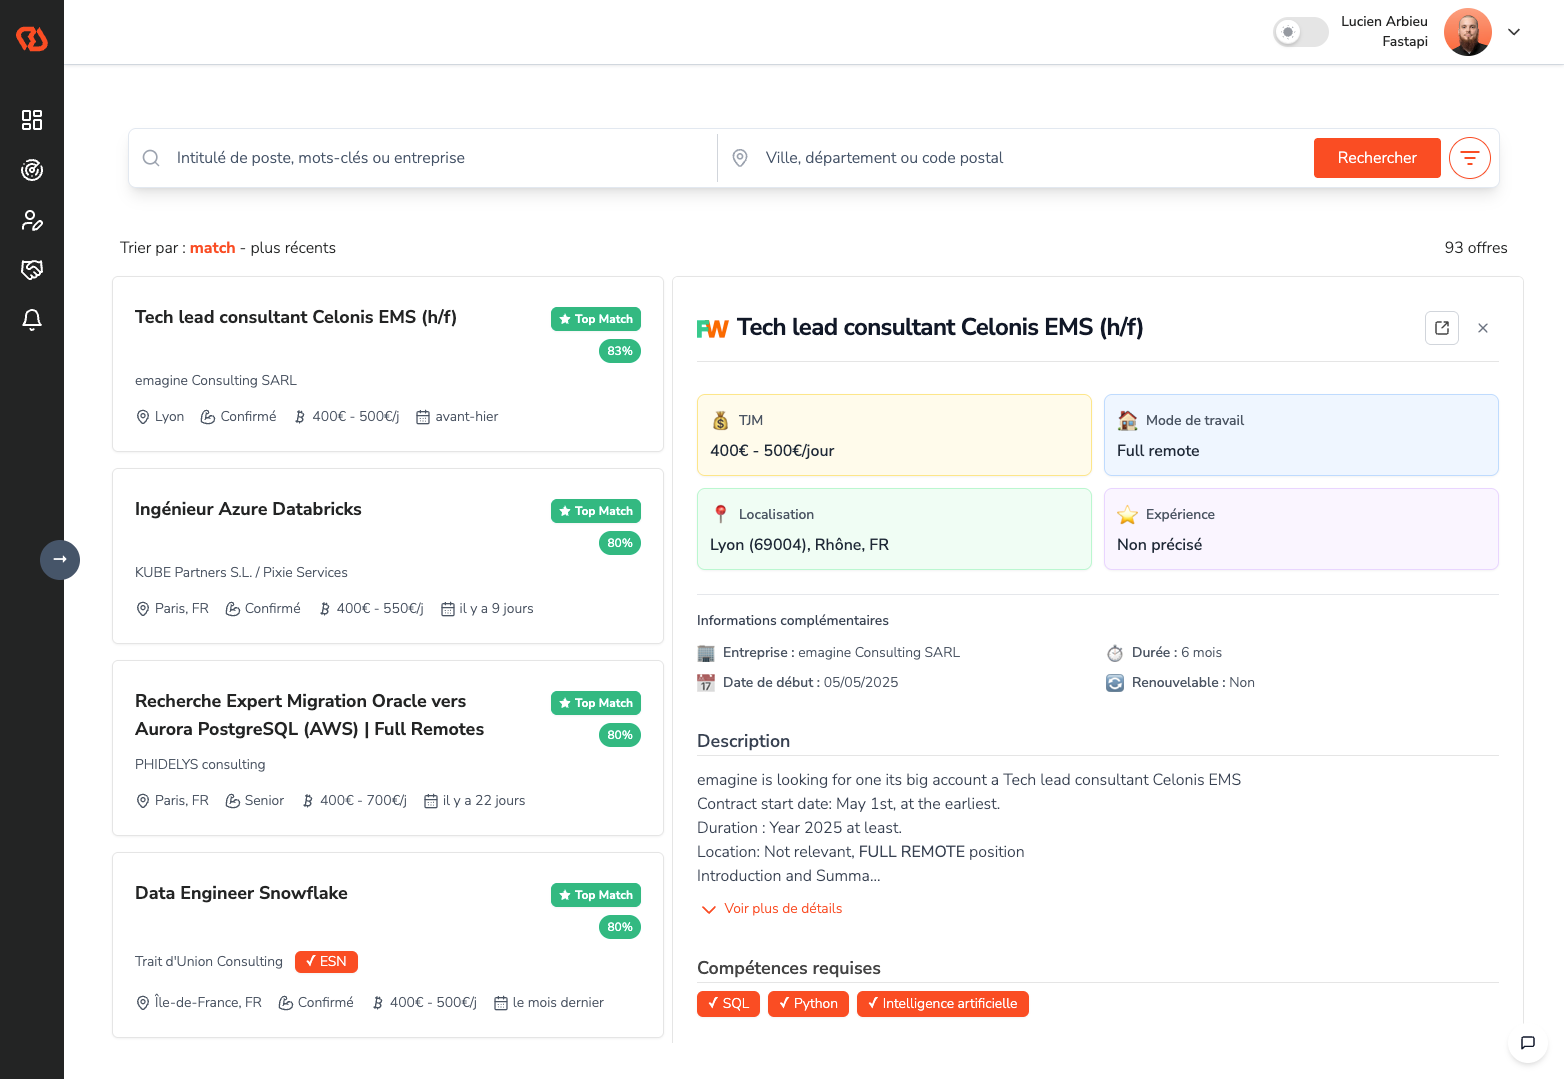The height and width of the screenshot is (1079, 1564).
Task: Sort offers by 'plus récents'
Action: click(293, 248)
